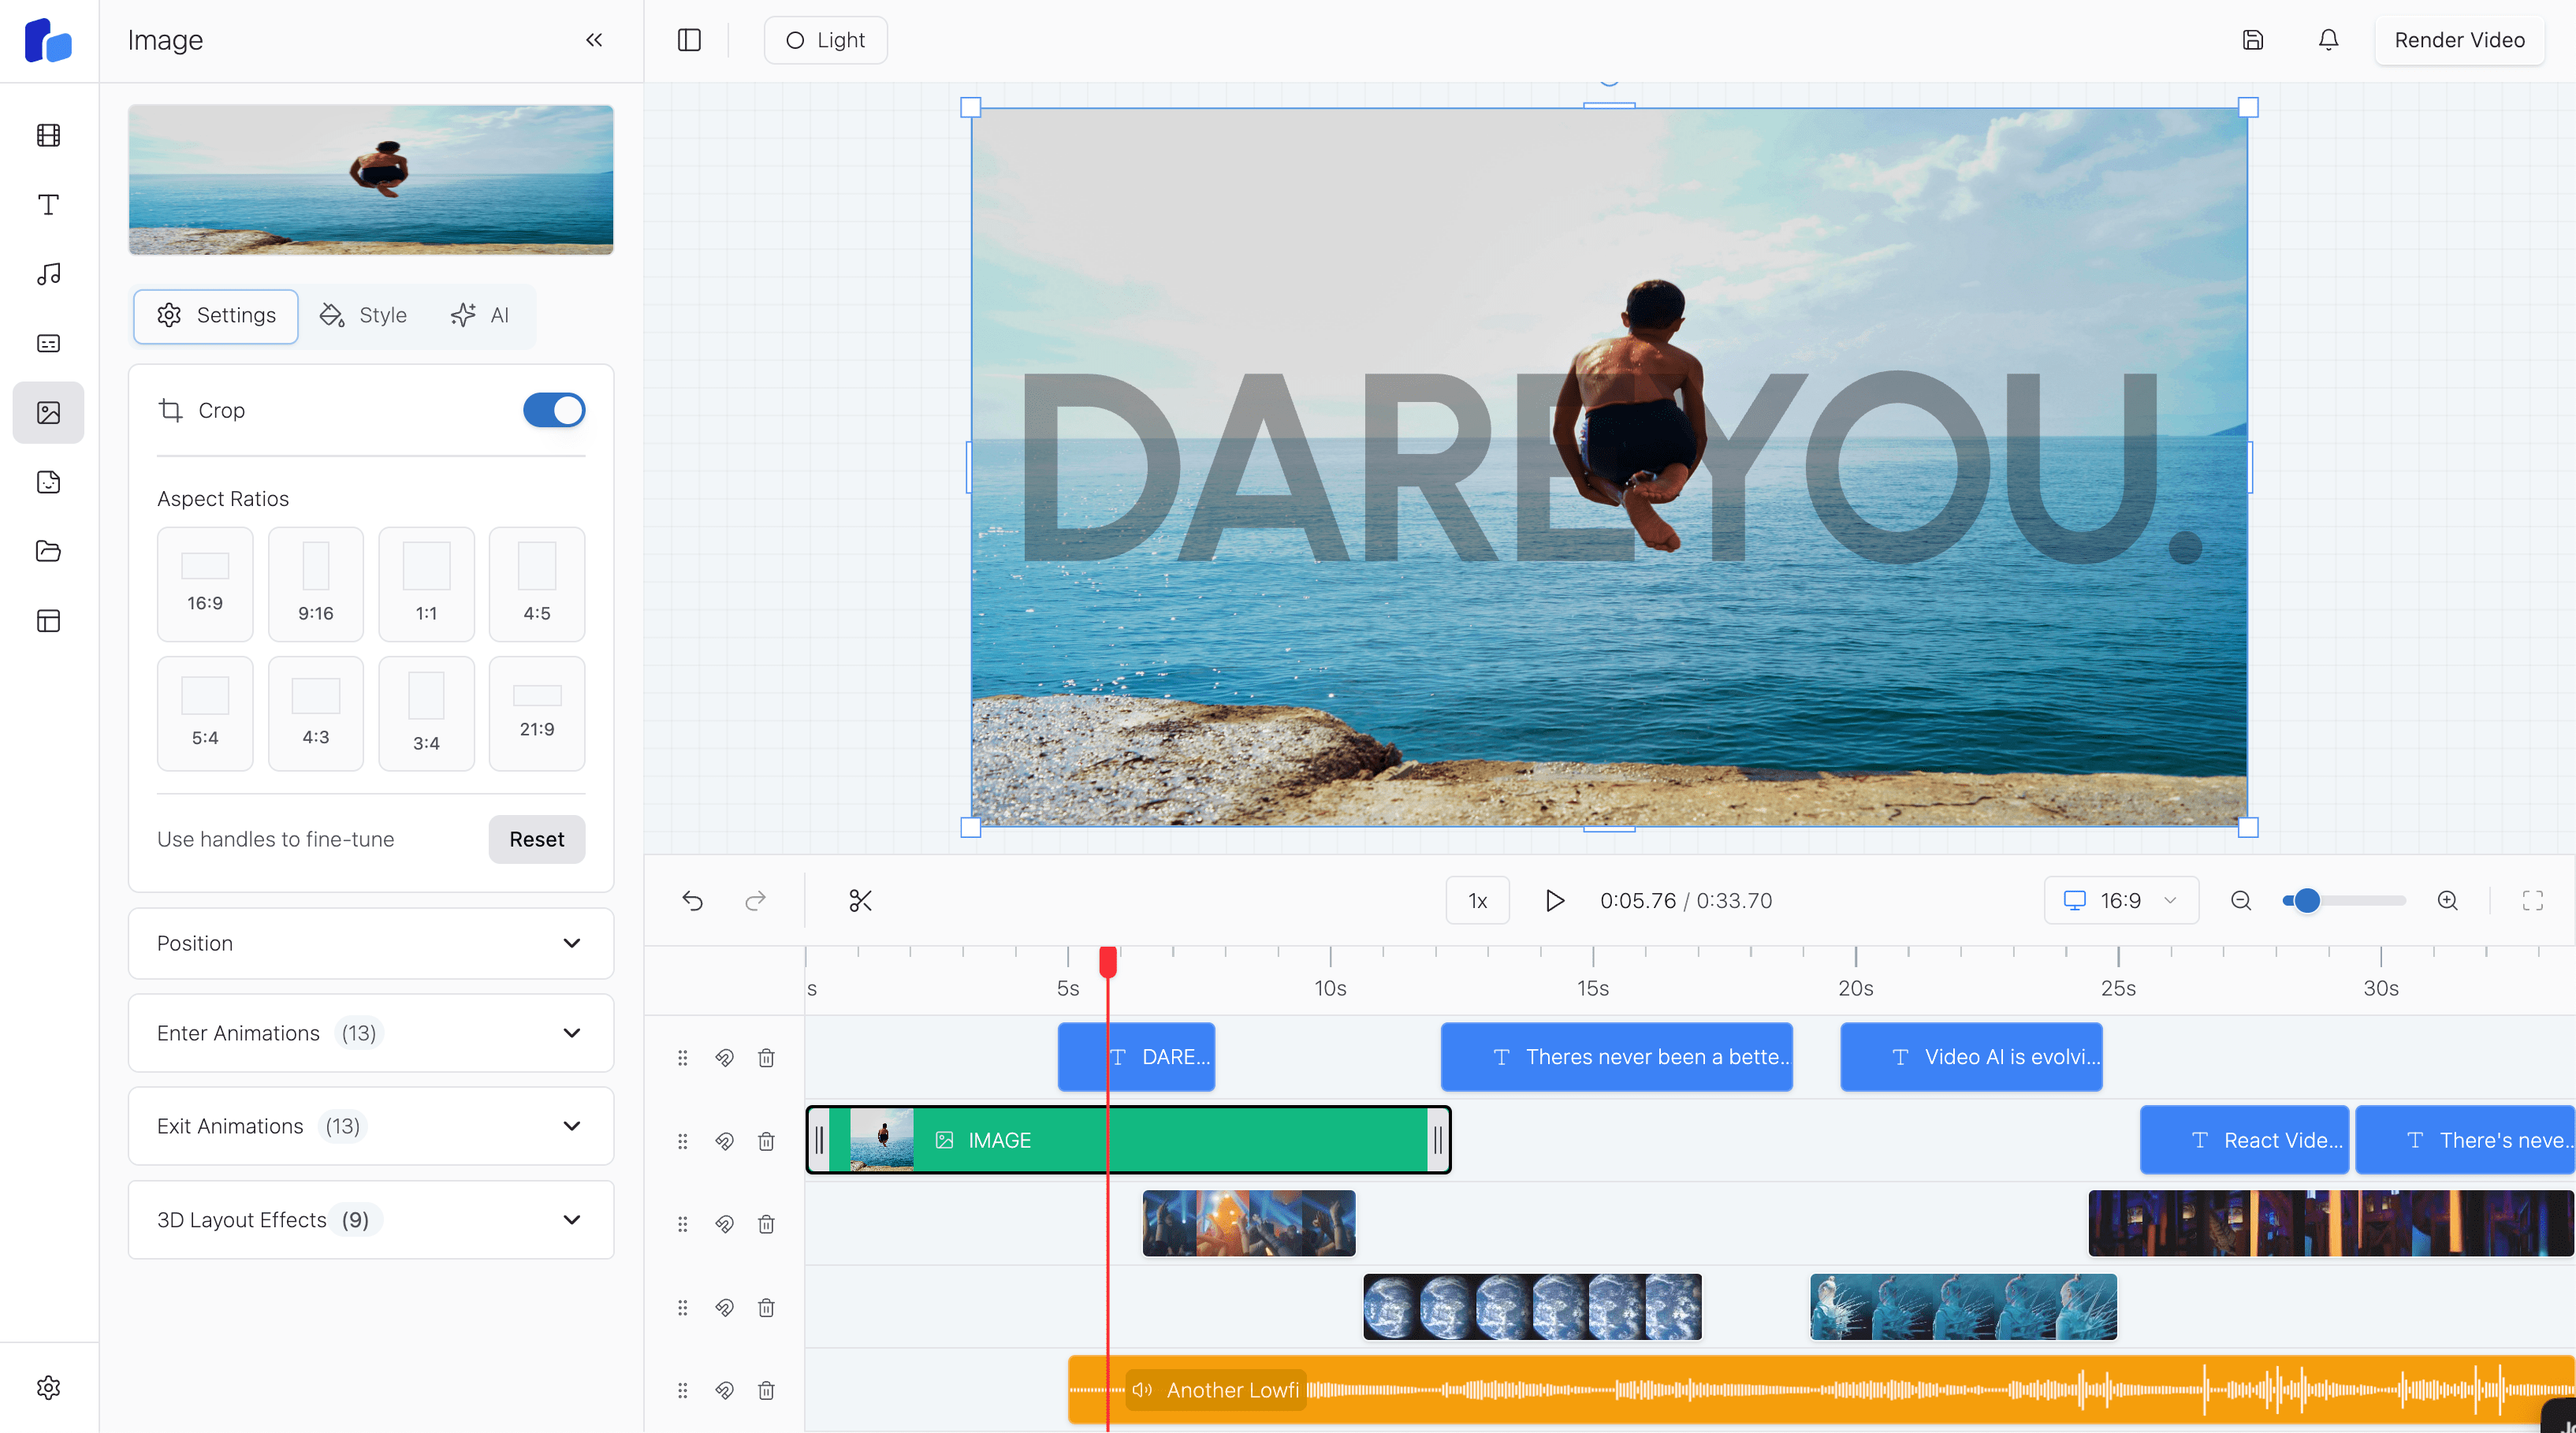Expand the Position section
Viewport: 2576px width, 1433px height.
tap(370, 943)
